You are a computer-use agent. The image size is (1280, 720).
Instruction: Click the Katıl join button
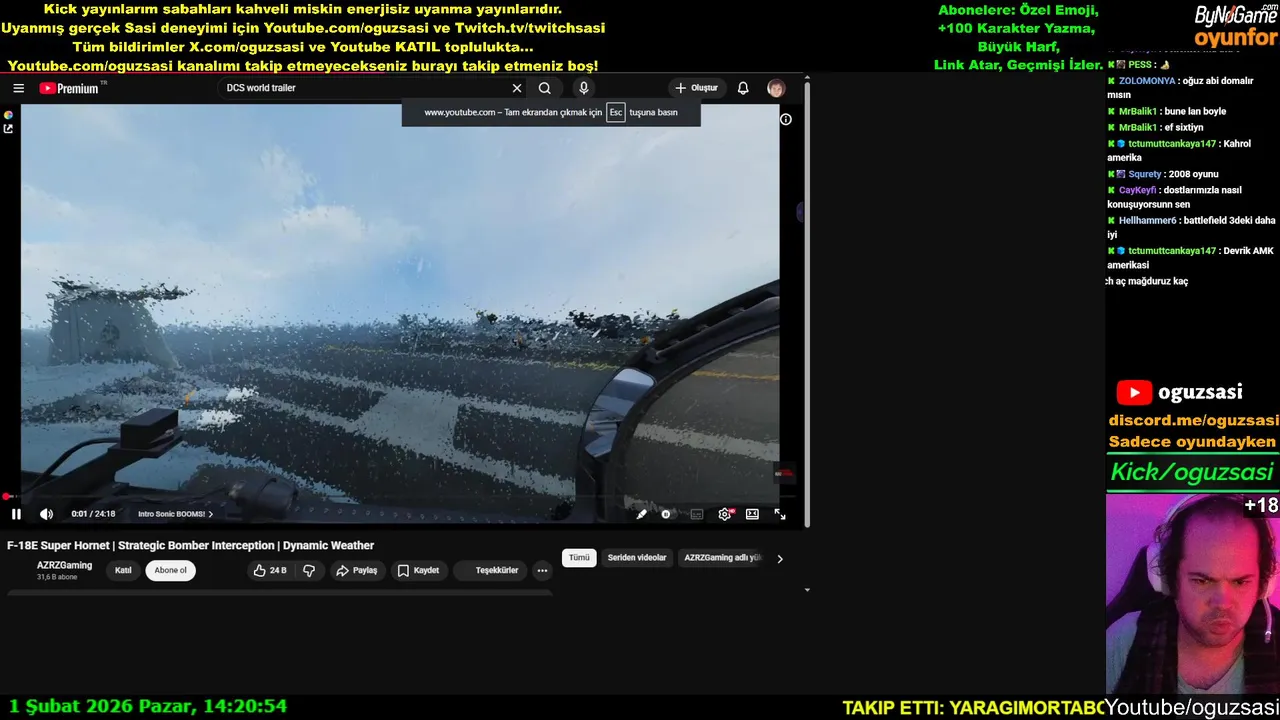point(123,571)
